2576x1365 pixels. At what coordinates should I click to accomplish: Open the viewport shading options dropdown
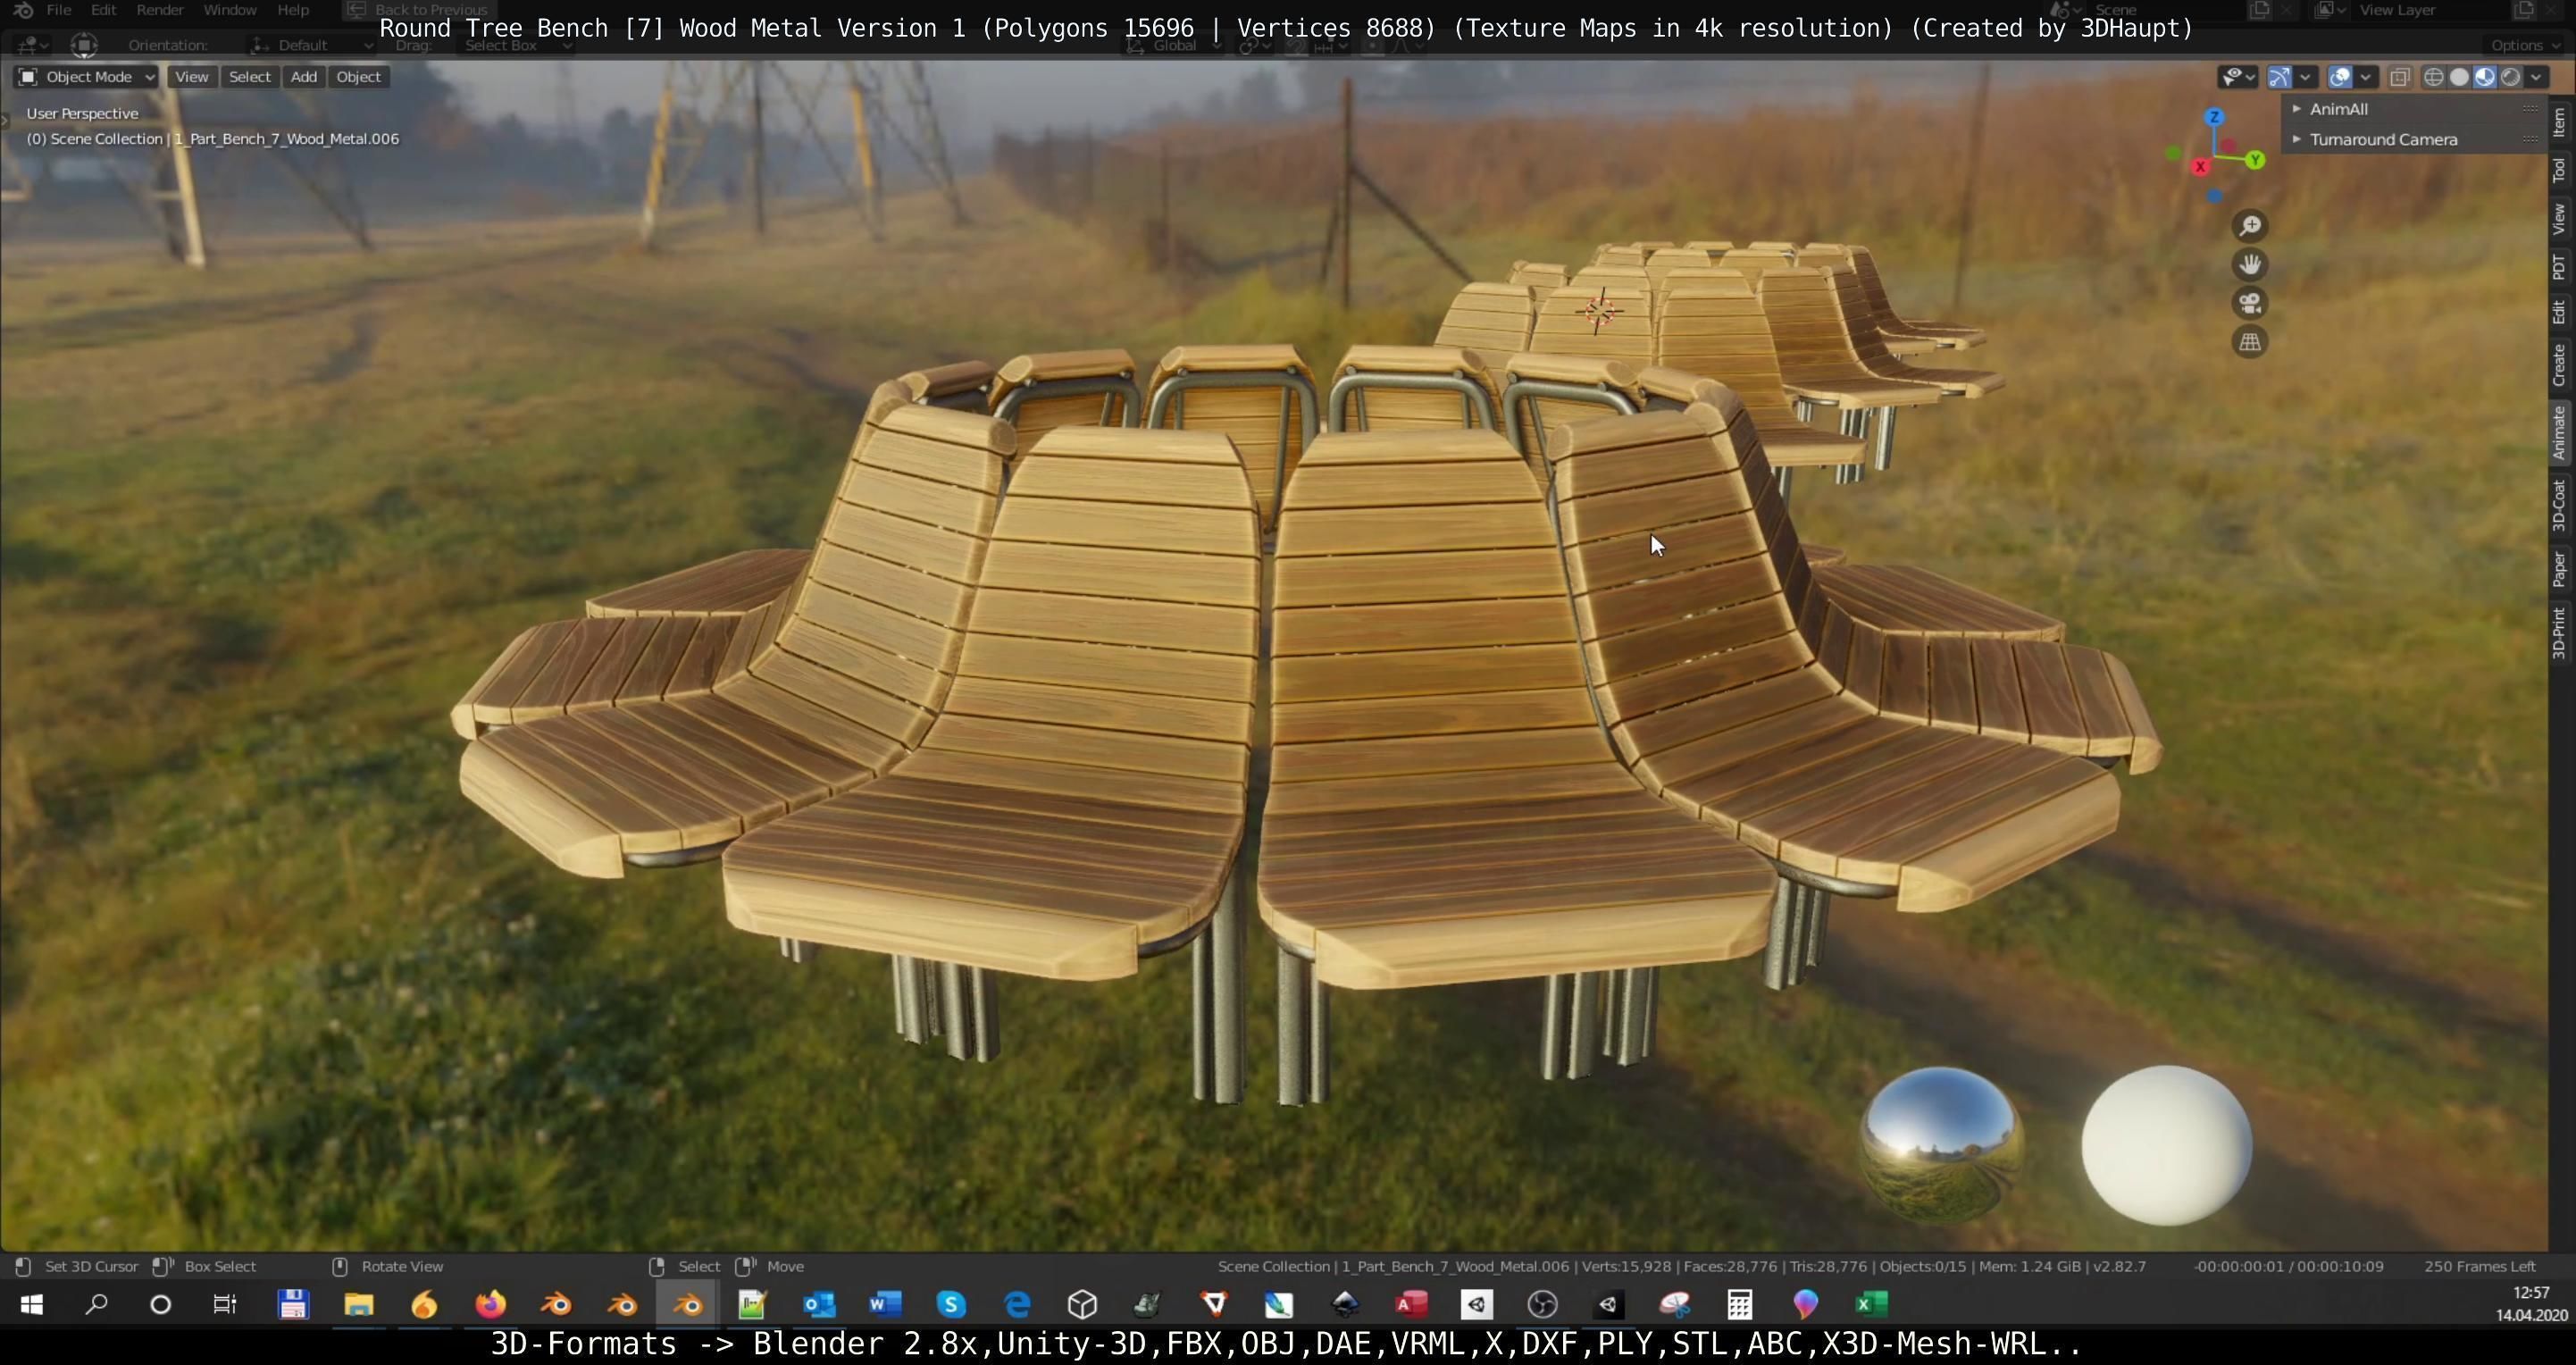[x=2537, y=77]
